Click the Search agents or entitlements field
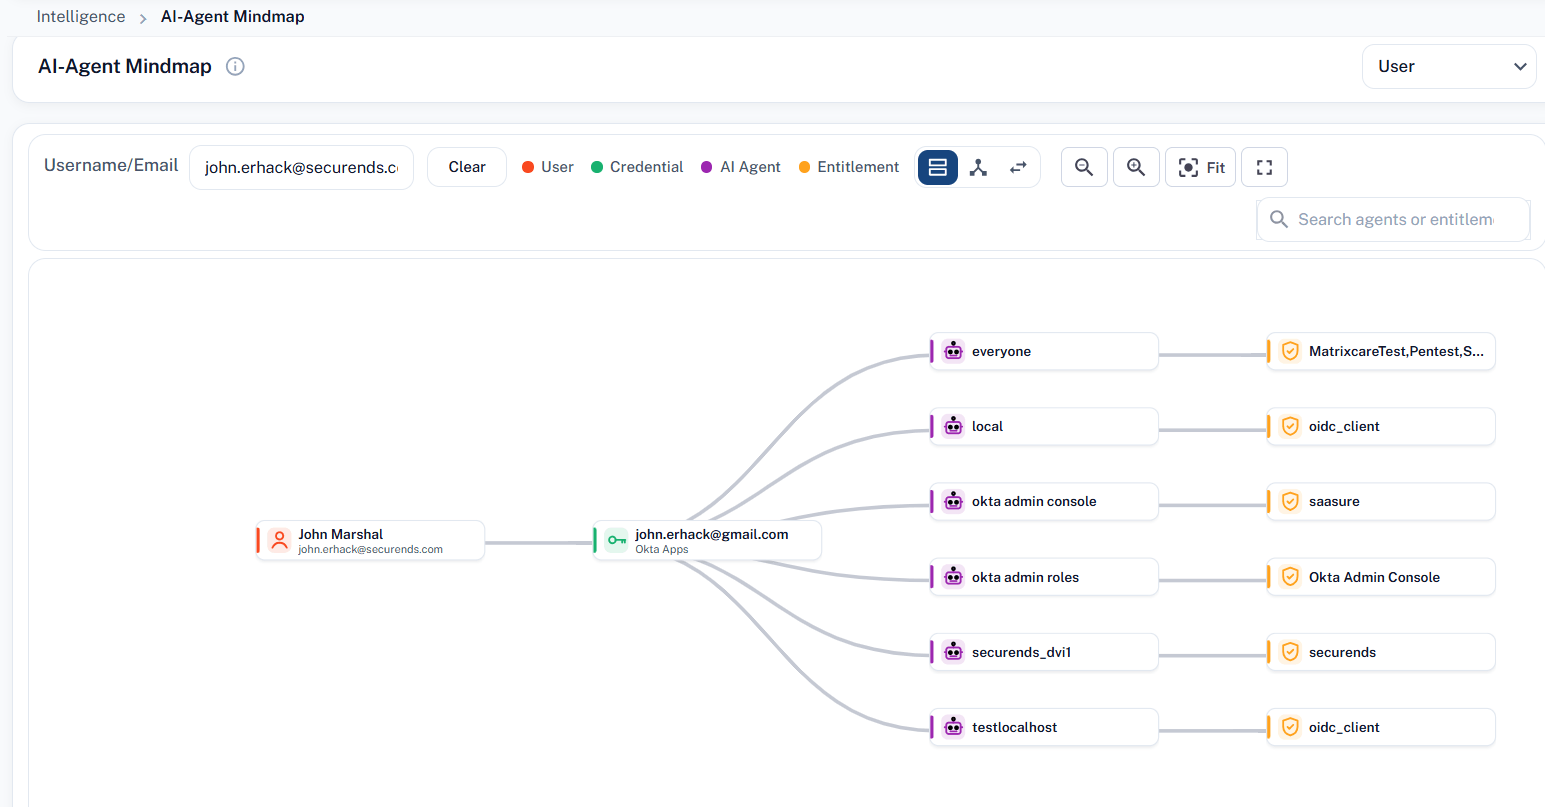Image resolution: width=1545 pixels, height=807 pixels. 1393,219
